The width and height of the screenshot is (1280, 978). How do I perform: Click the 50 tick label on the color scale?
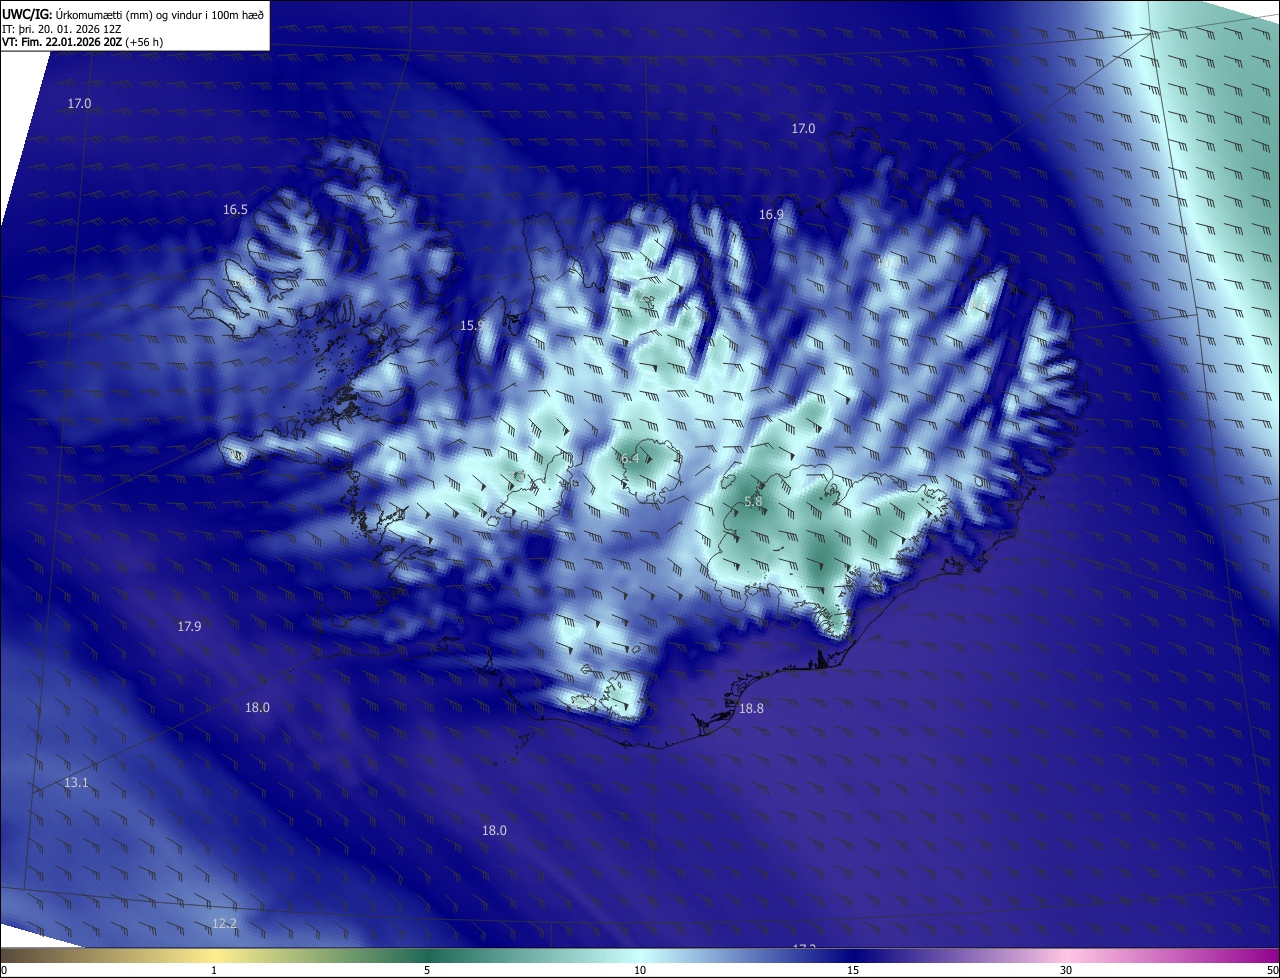point(1272,970)
